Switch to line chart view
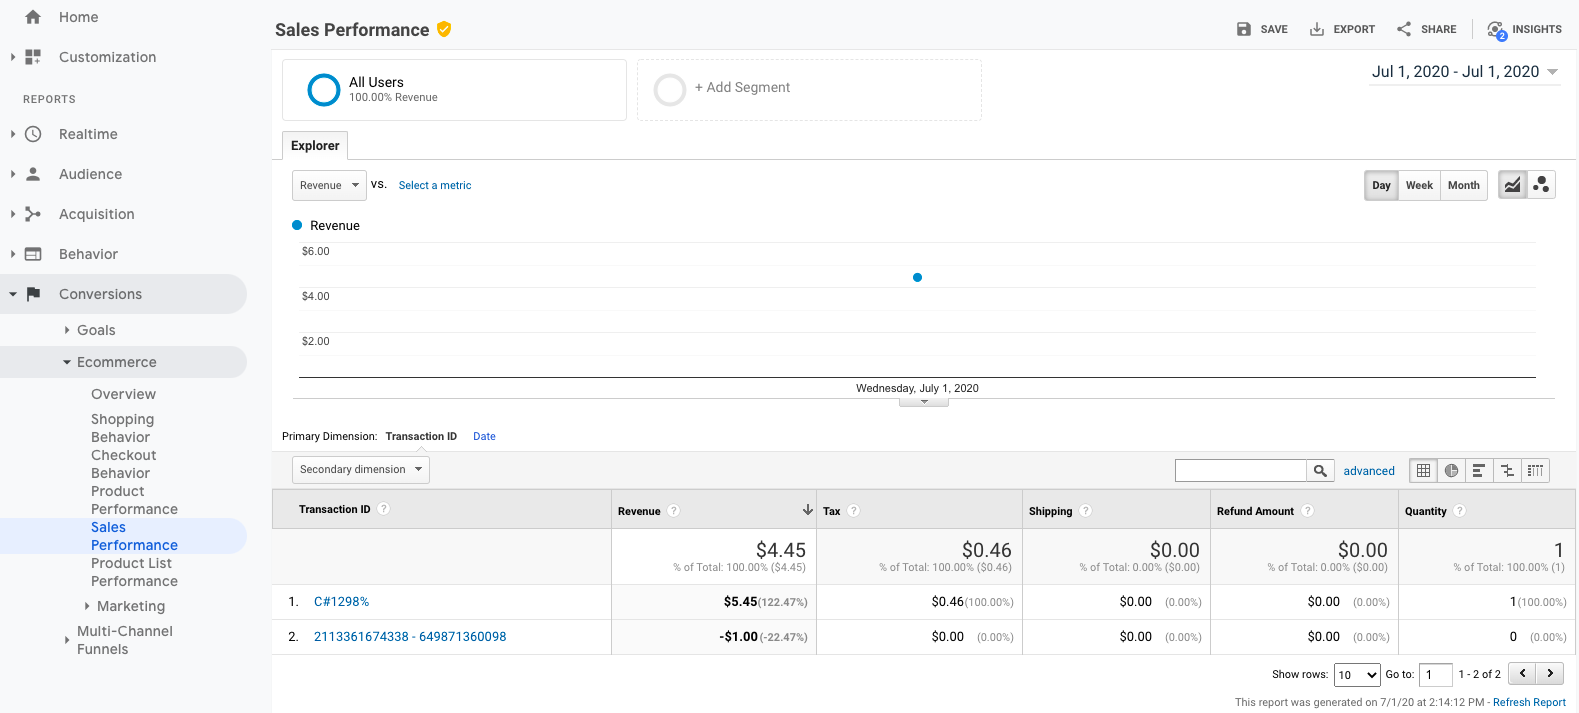1579x713 pixels. [x=1512, y=185]
